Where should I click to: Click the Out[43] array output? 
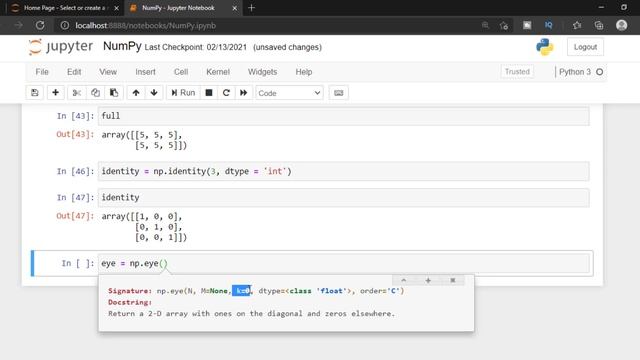click(x=144, y=140)
